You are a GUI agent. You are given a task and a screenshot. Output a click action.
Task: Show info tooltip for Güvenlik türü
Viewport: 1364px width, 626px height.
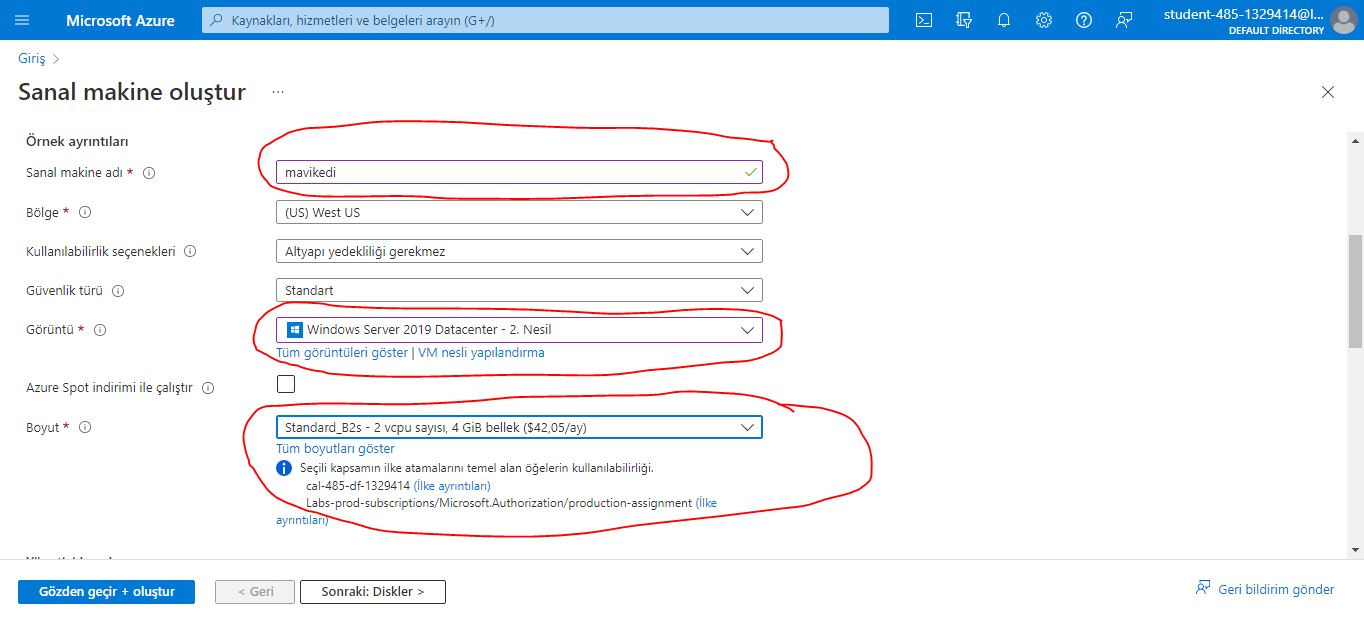pyautogui.click(x=118, y=291)
